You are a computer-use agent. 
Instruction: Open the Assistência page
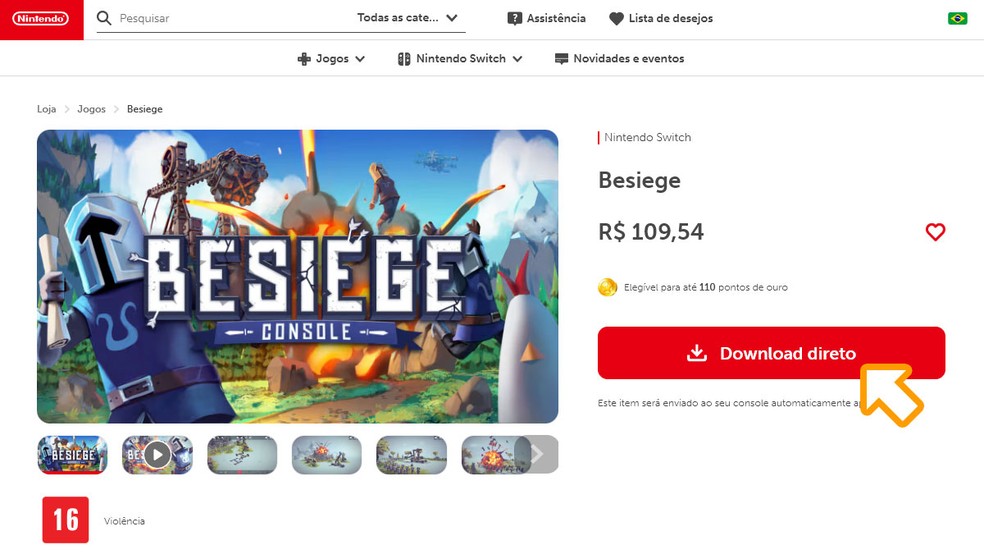pyautogui.click(x=546, y=18)
